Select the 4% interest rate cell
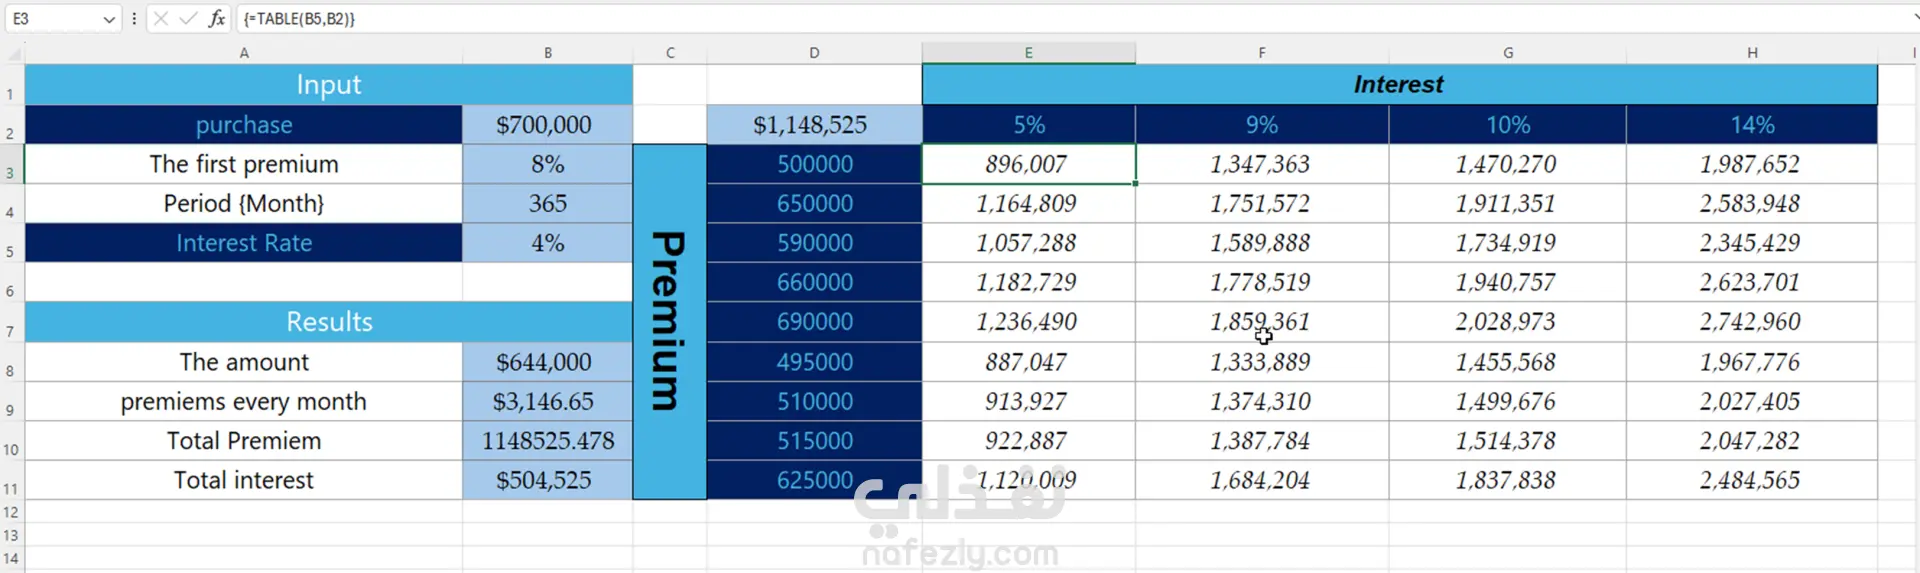 [x=547, y=243]
